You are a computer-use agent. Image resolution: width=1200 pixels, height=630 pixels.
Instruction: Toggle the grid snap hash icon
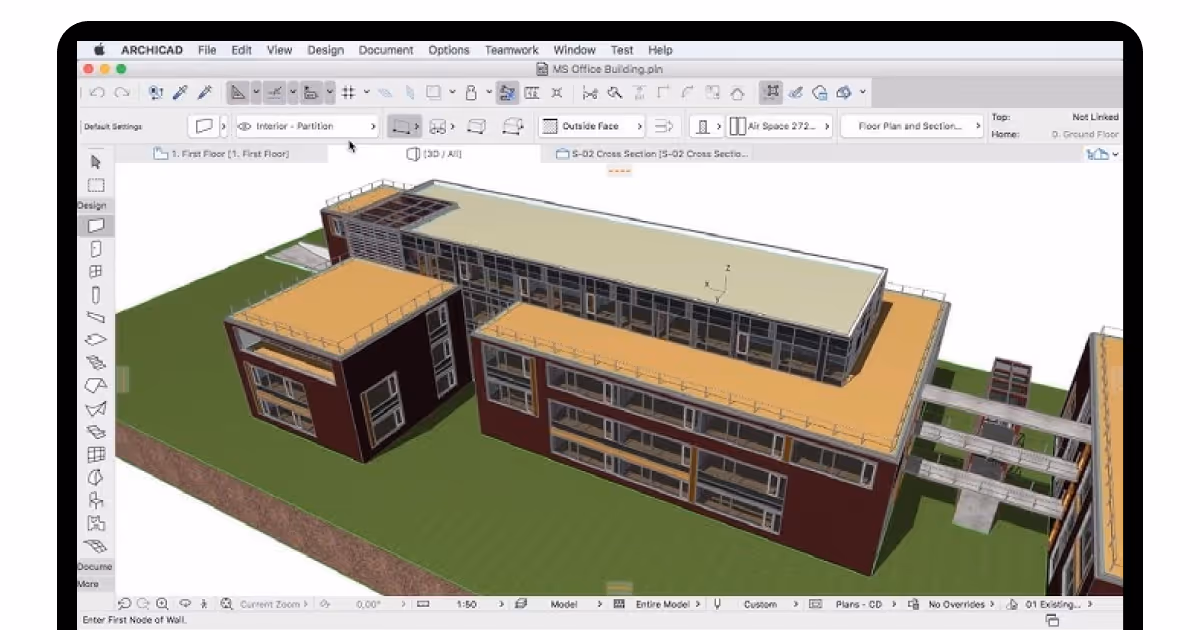[x=349, y=93]
